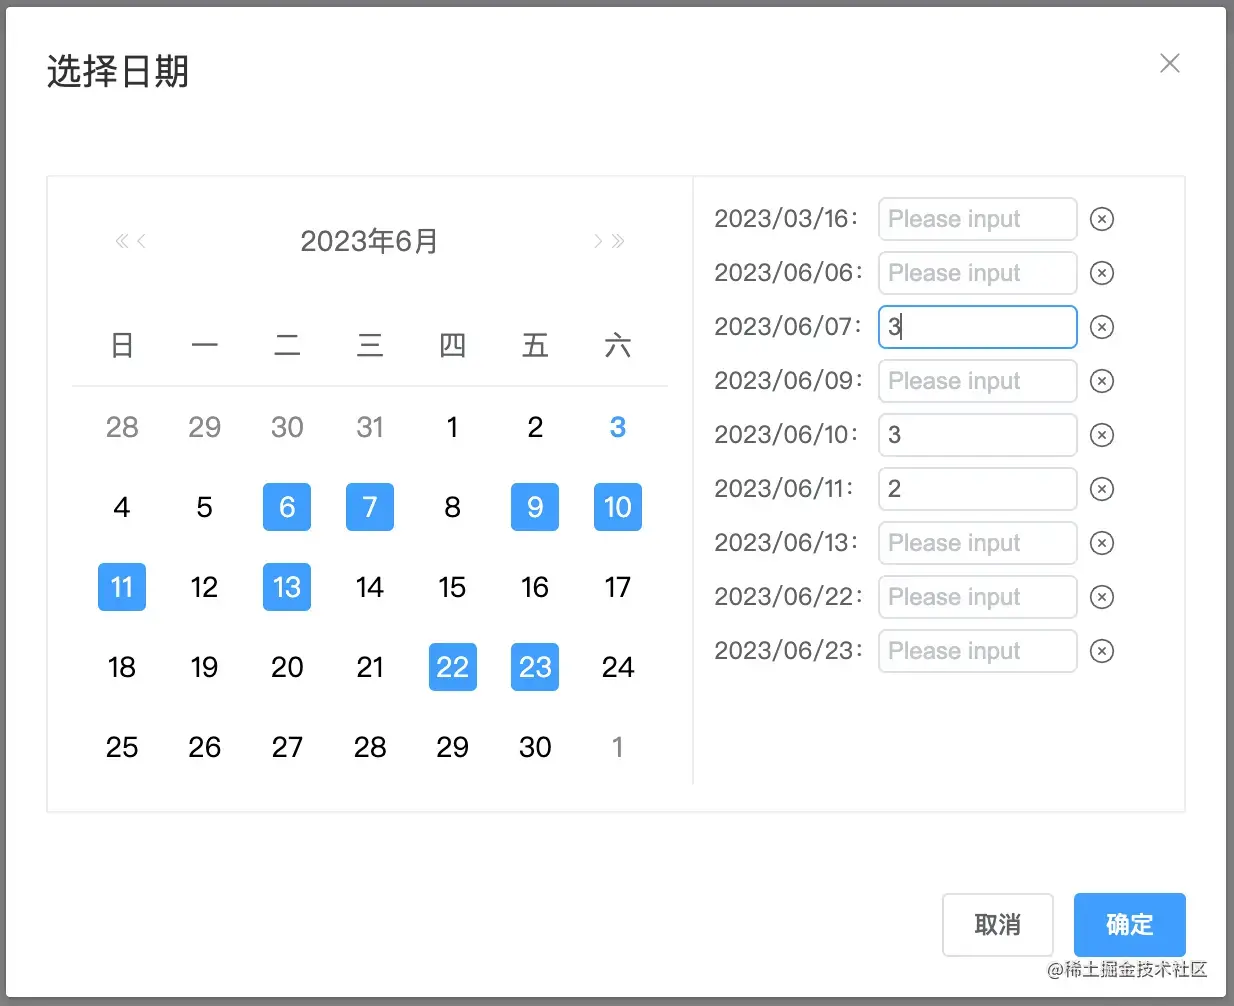This screenshot has height=1006, width=1234.
Task: Deselect June 11 in the calendar
Action: tap(122, 587)
